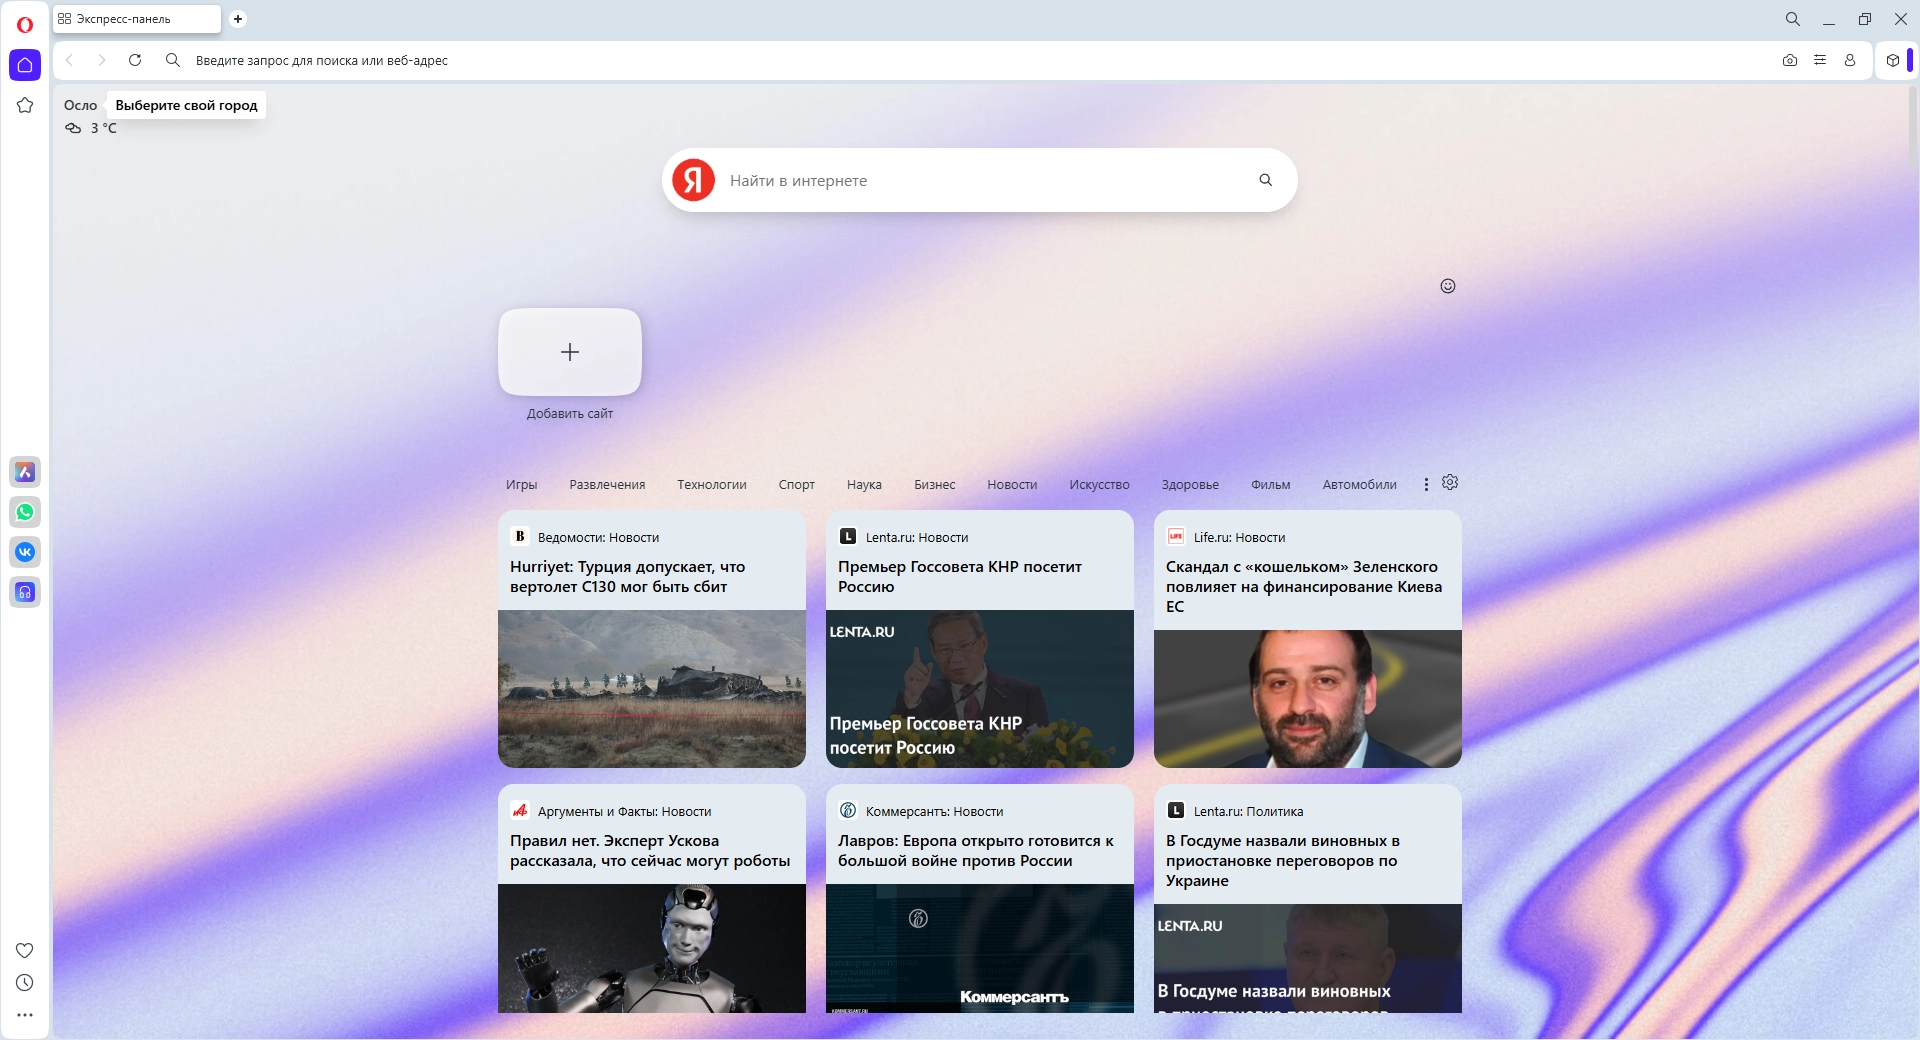The width and height of the screenshot is (1920, 1040).
Task: Click the Выберите свой город tooltip
Action: click(x=186, y=105)
